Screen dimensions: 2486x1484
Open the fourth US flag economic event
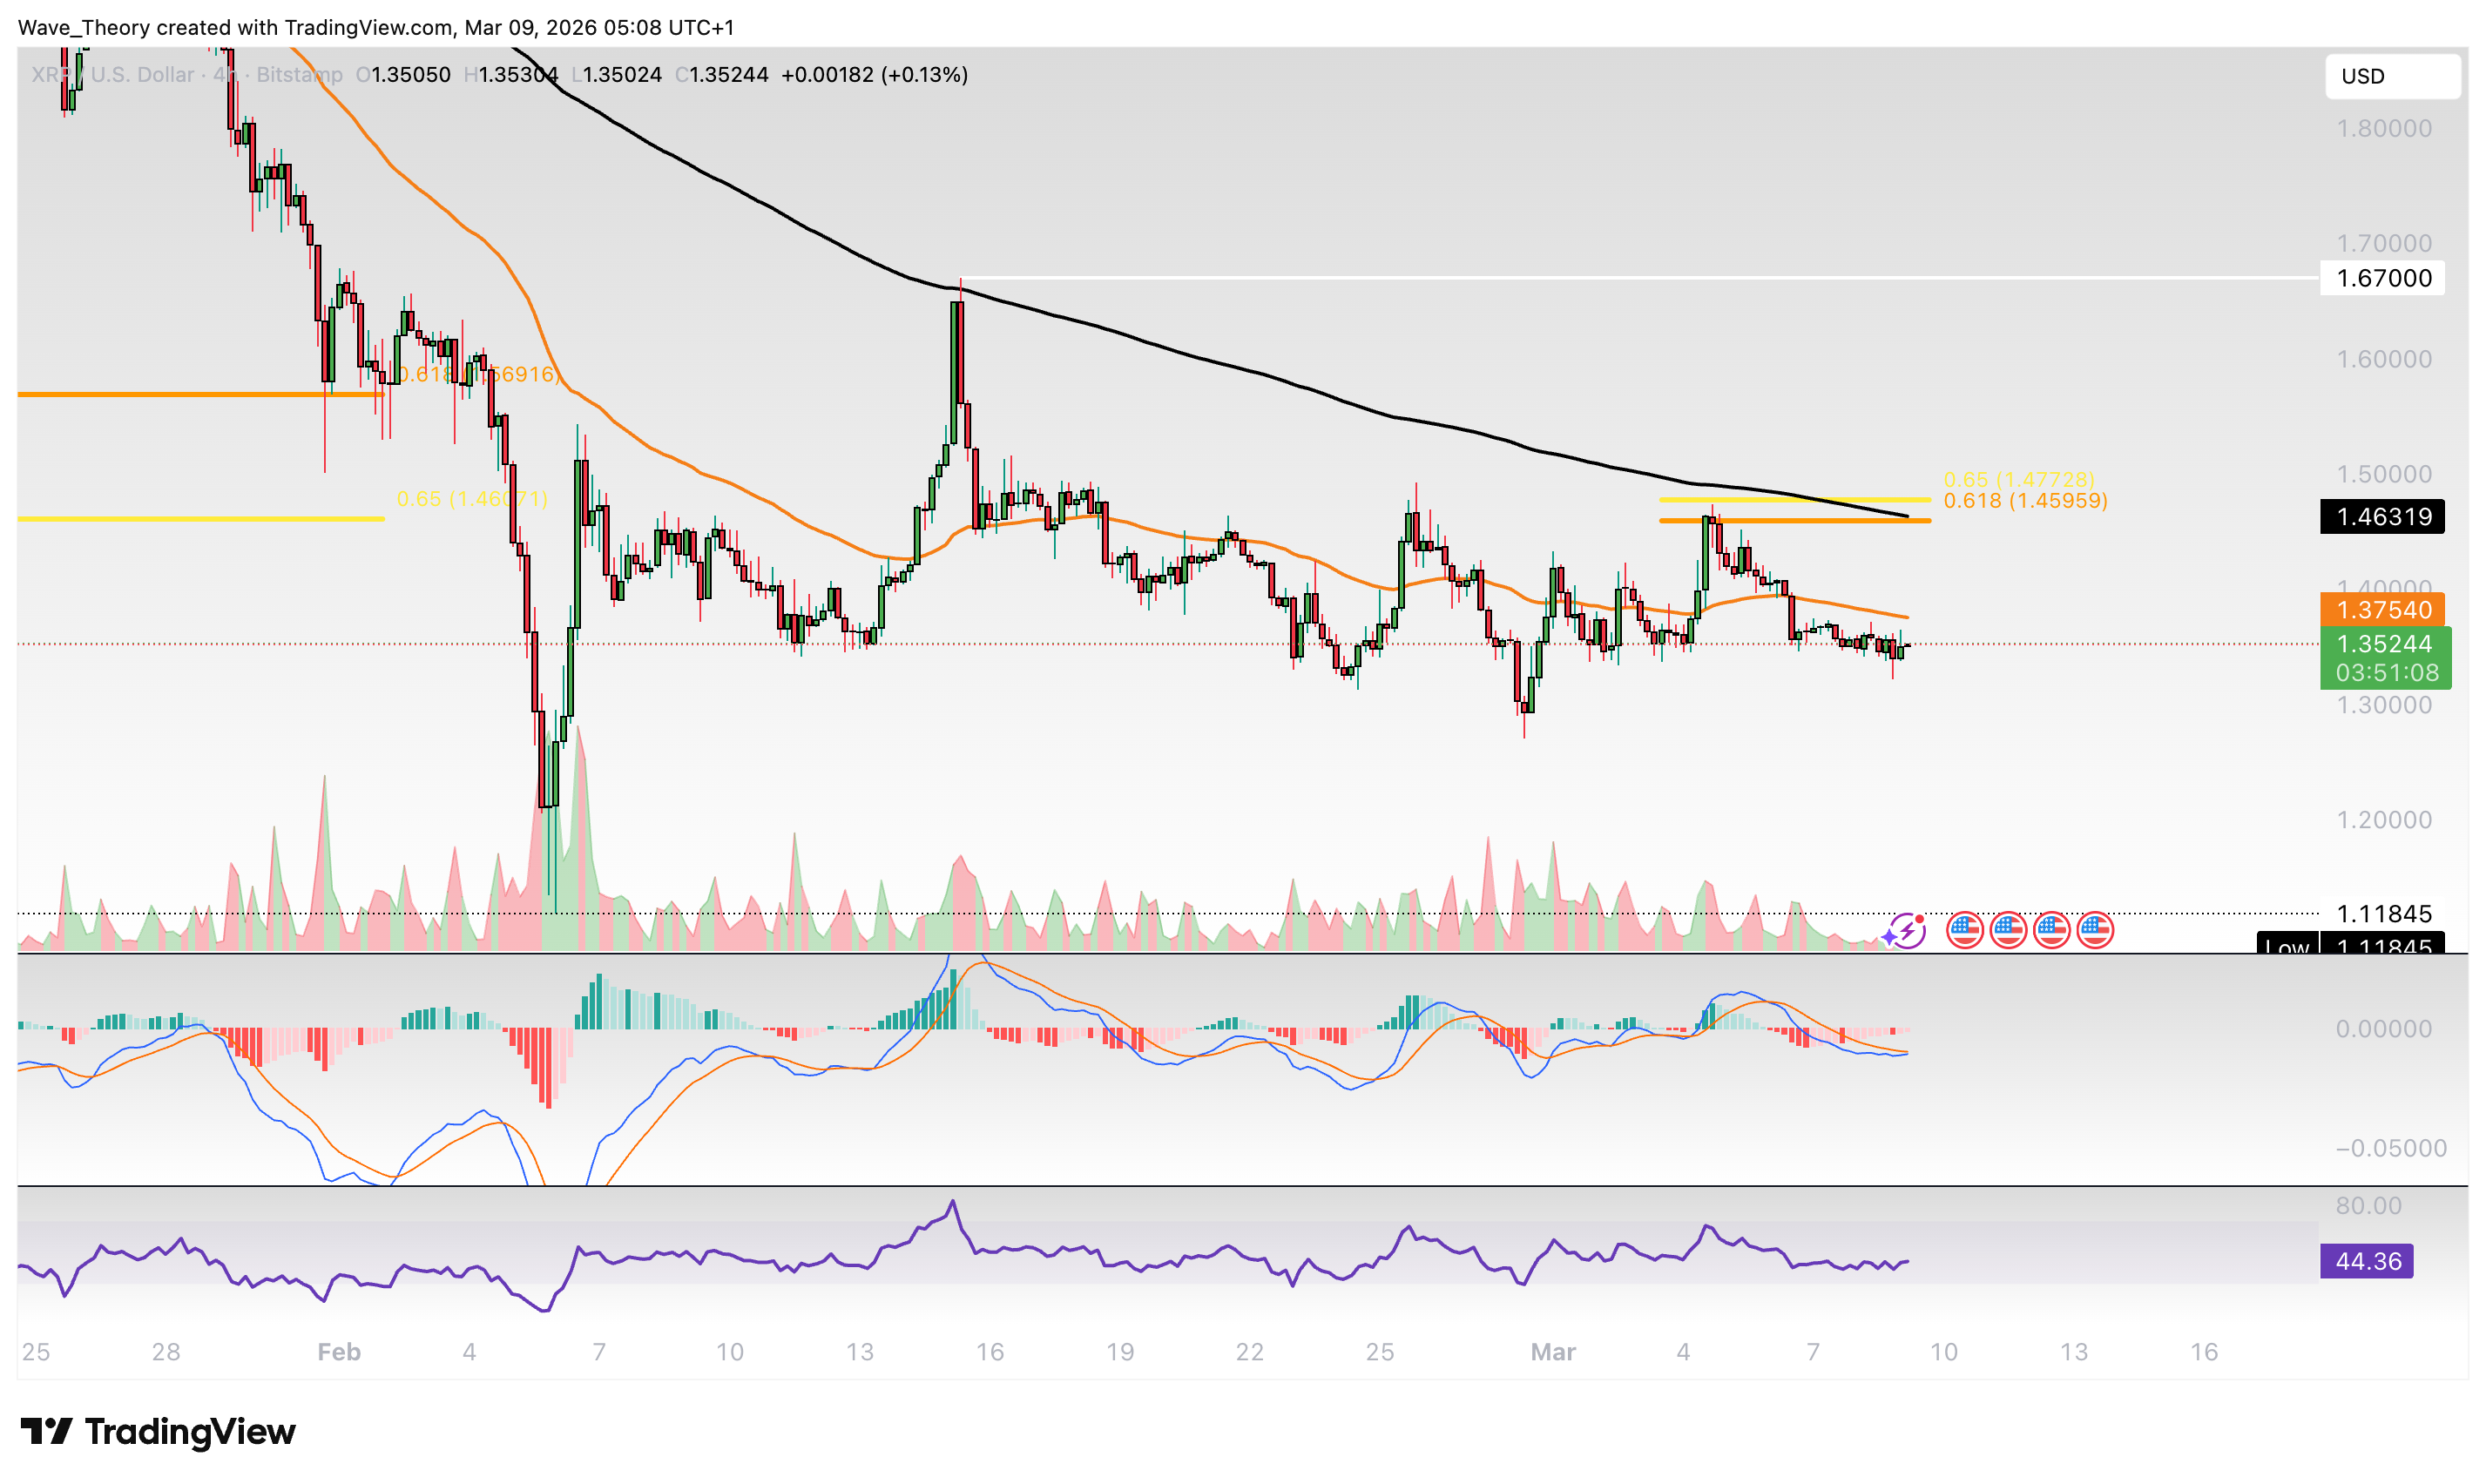point(2095,931)
